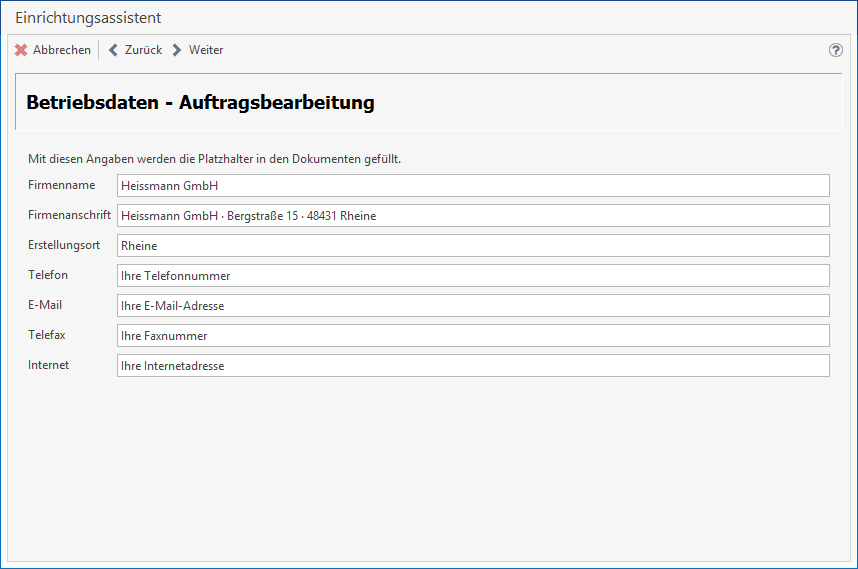Focus the Firmenname field with Heissmann GmbH

click(473, 185)
